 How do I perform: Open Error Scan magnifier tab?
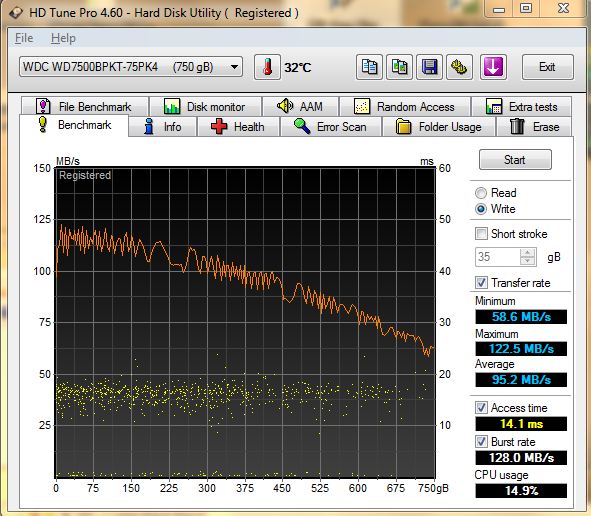(331, 127)
